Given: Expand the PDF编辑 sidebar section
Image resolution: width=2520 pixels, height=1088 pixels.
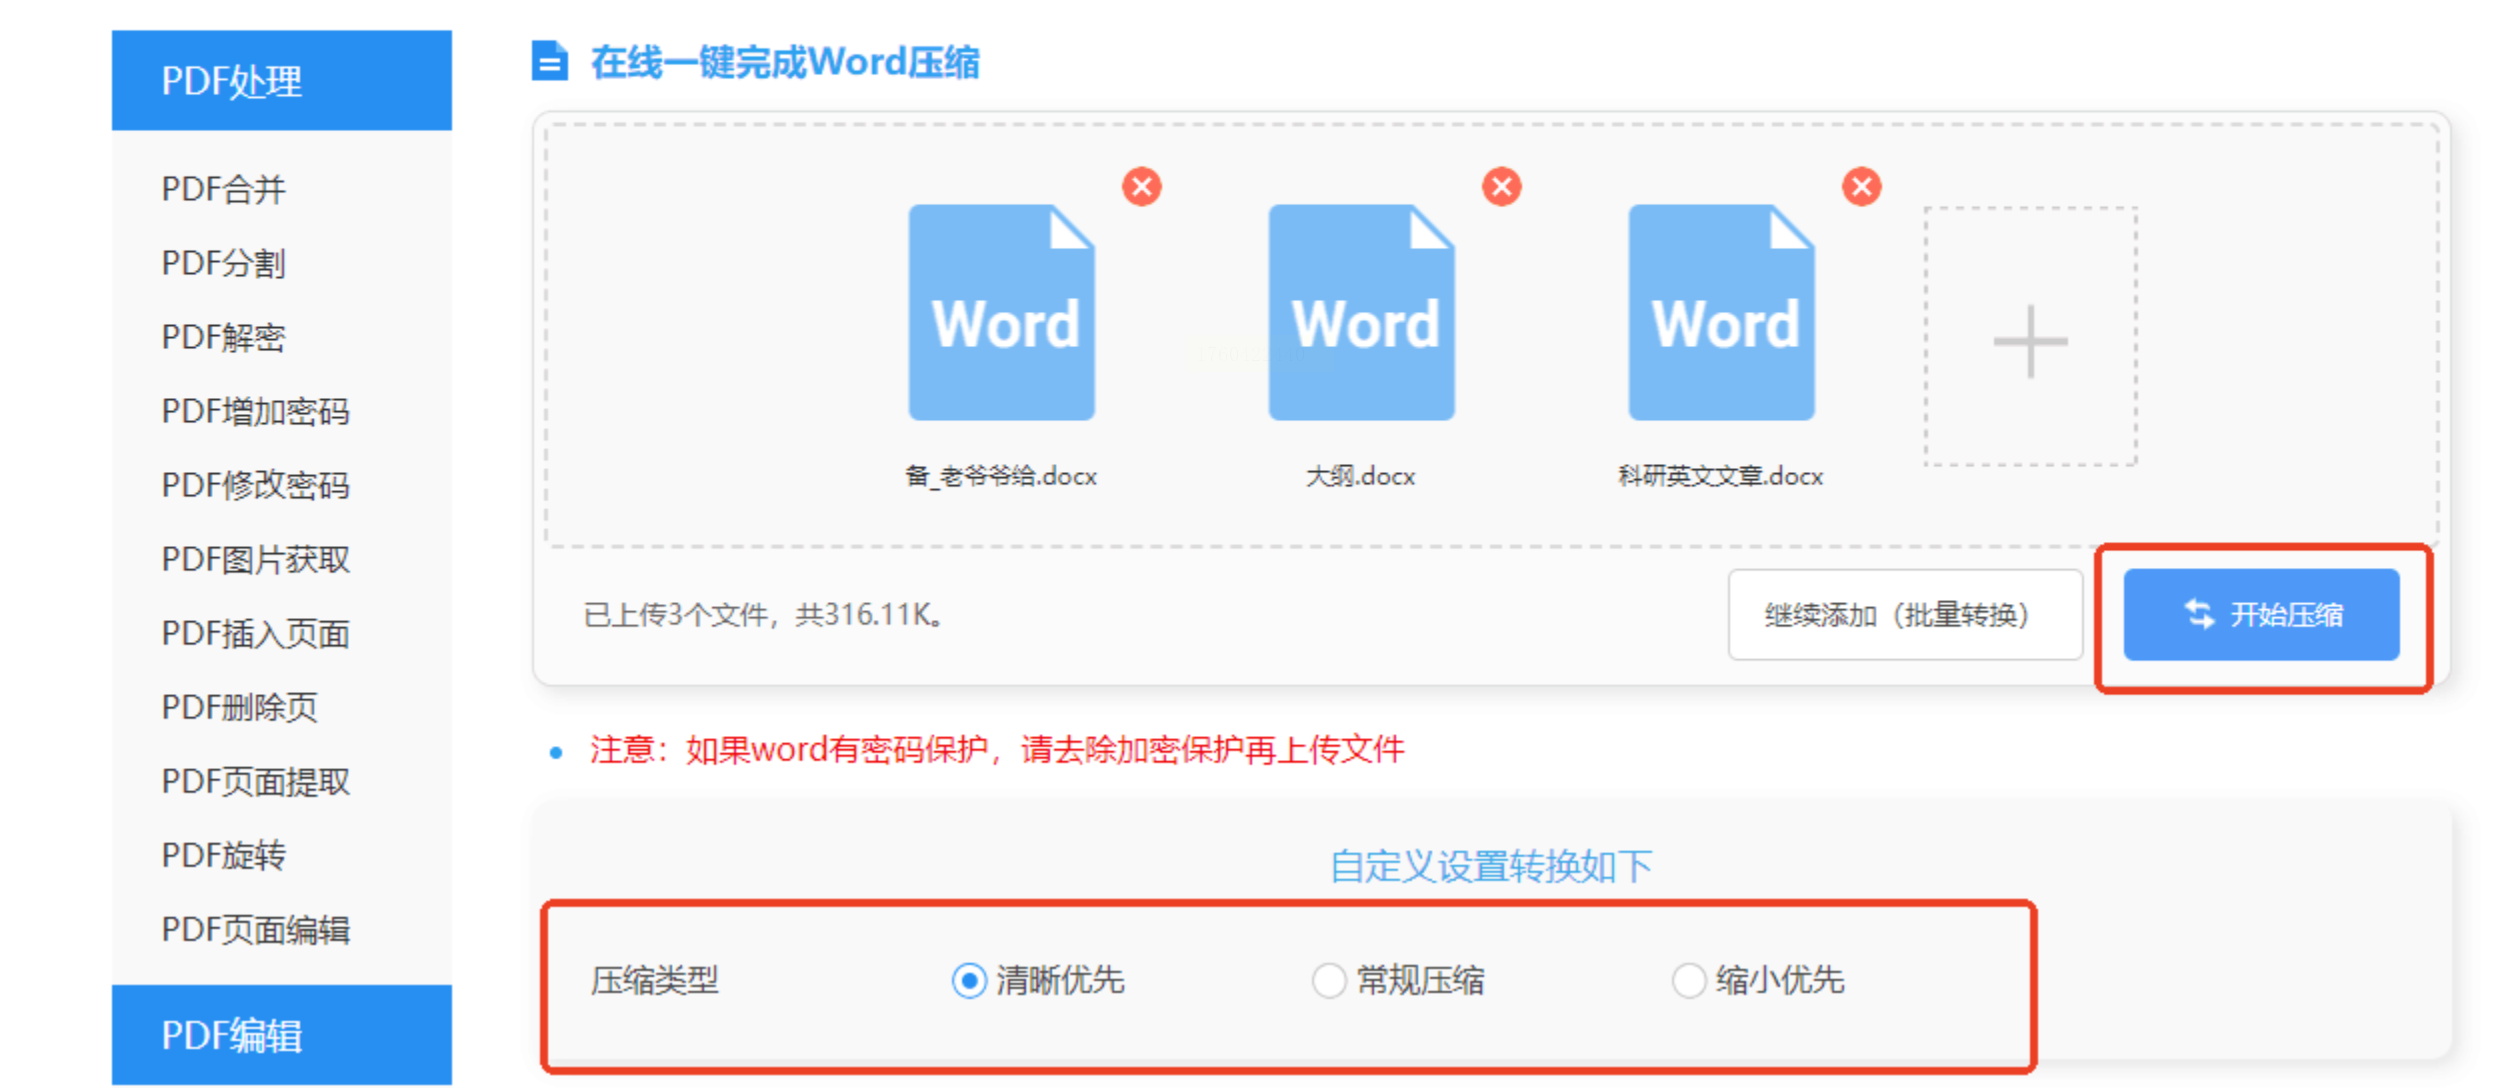Looking at the screenshot, I should (x=281, y=1035).
